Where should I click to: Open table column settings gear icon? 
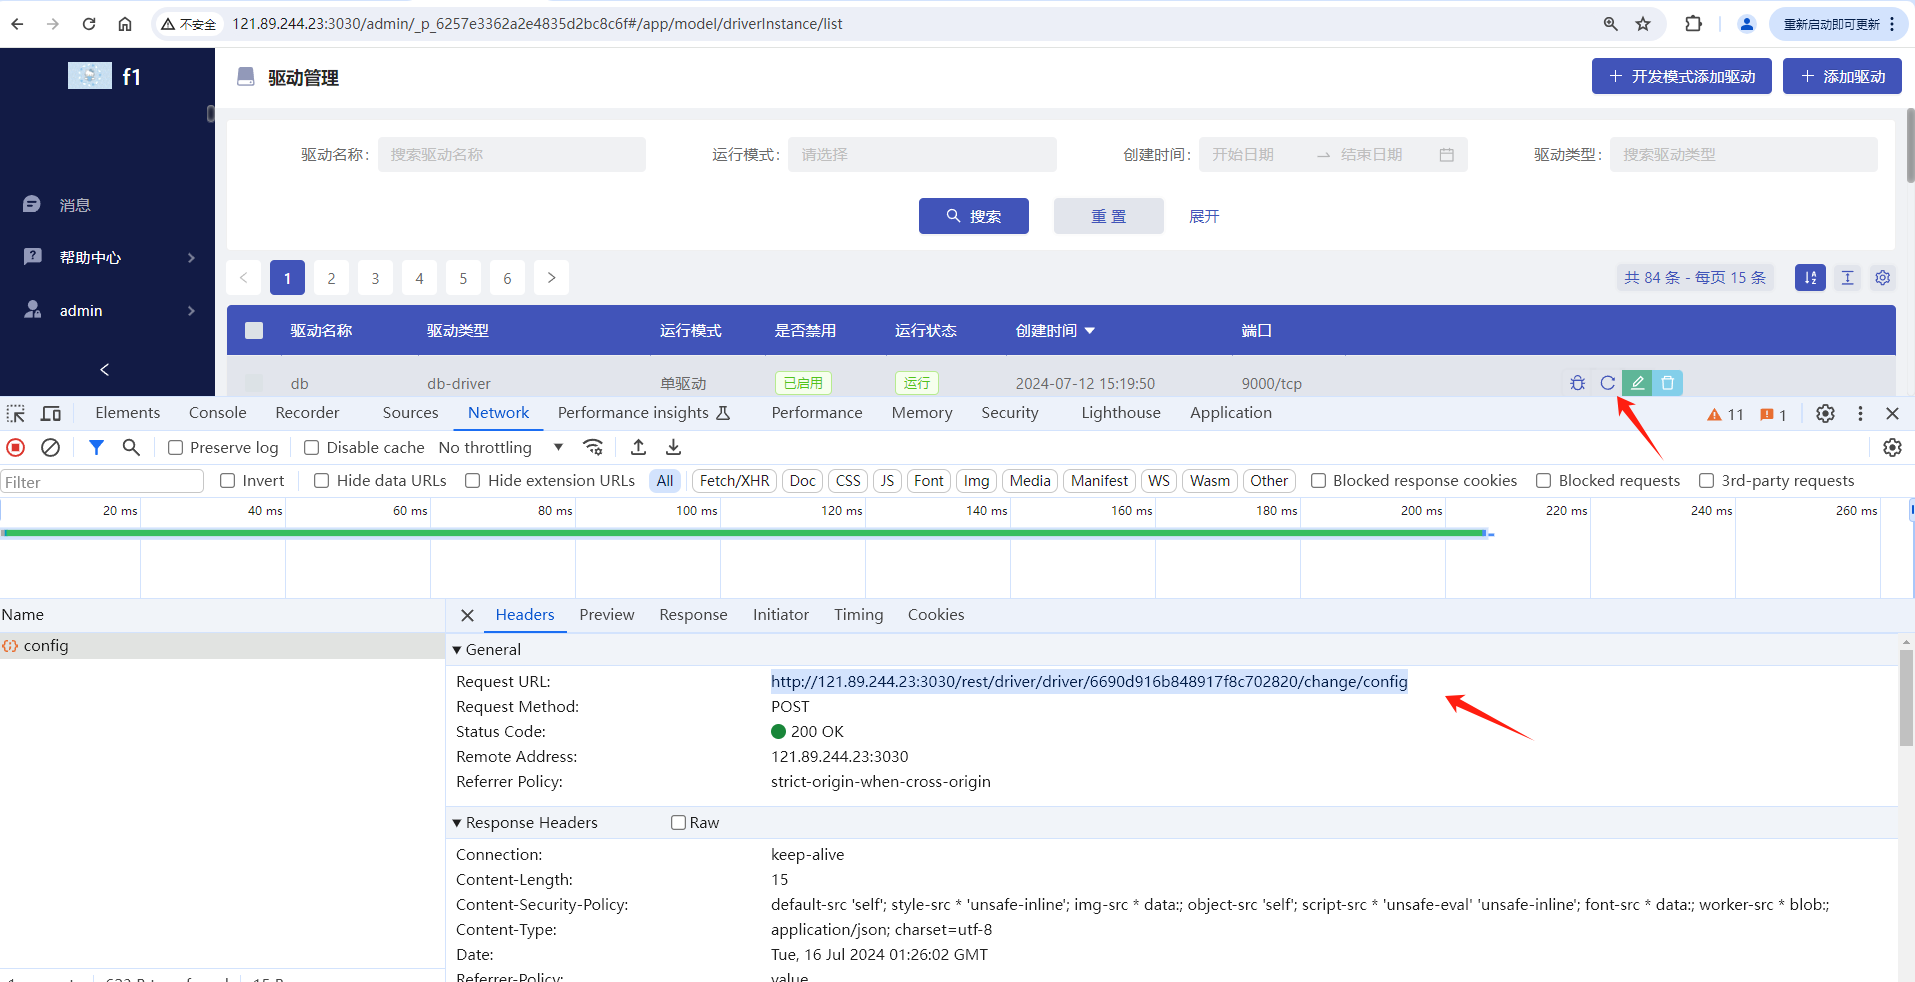click(1882, 278)
